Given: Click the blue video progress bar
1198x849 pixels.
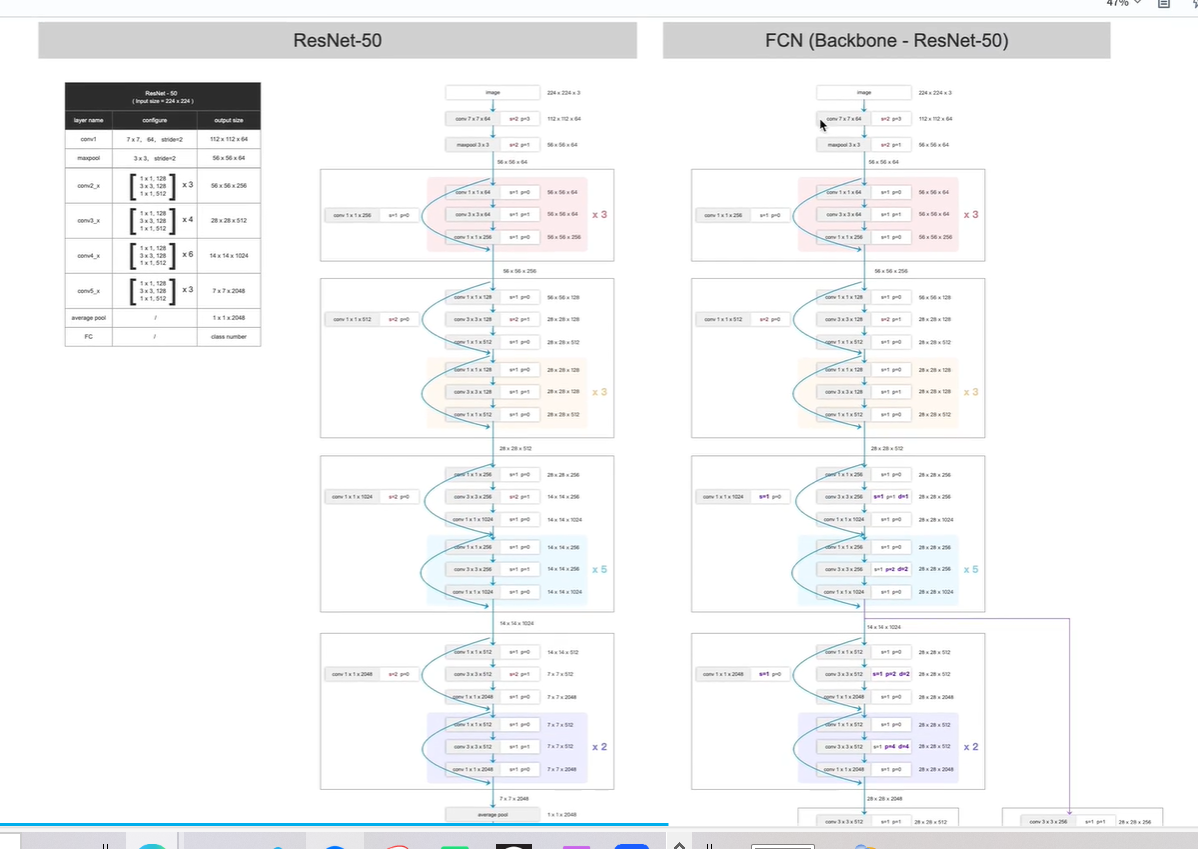Looking at the screenshot, I should coord(334,825).
